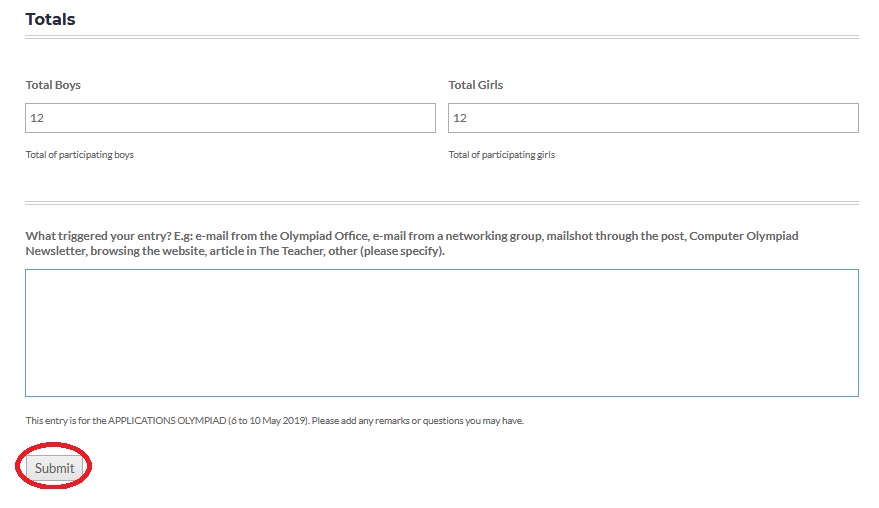879x508 pixels.
Task: Click the divider line under Totals heading
Action: point(441,37)
